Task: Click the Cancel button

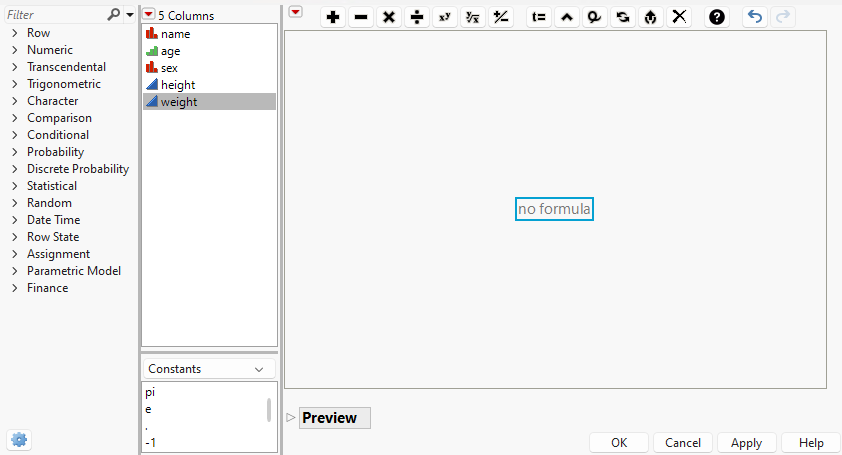Action: 683,443
